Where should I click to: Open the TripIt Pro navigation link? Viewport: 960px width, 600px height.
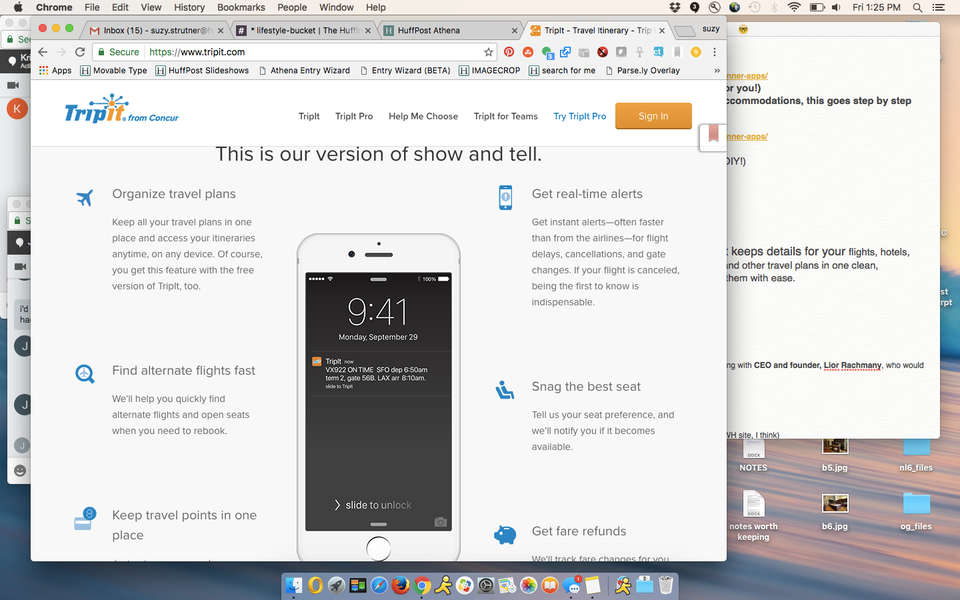(x=354, y=116)
